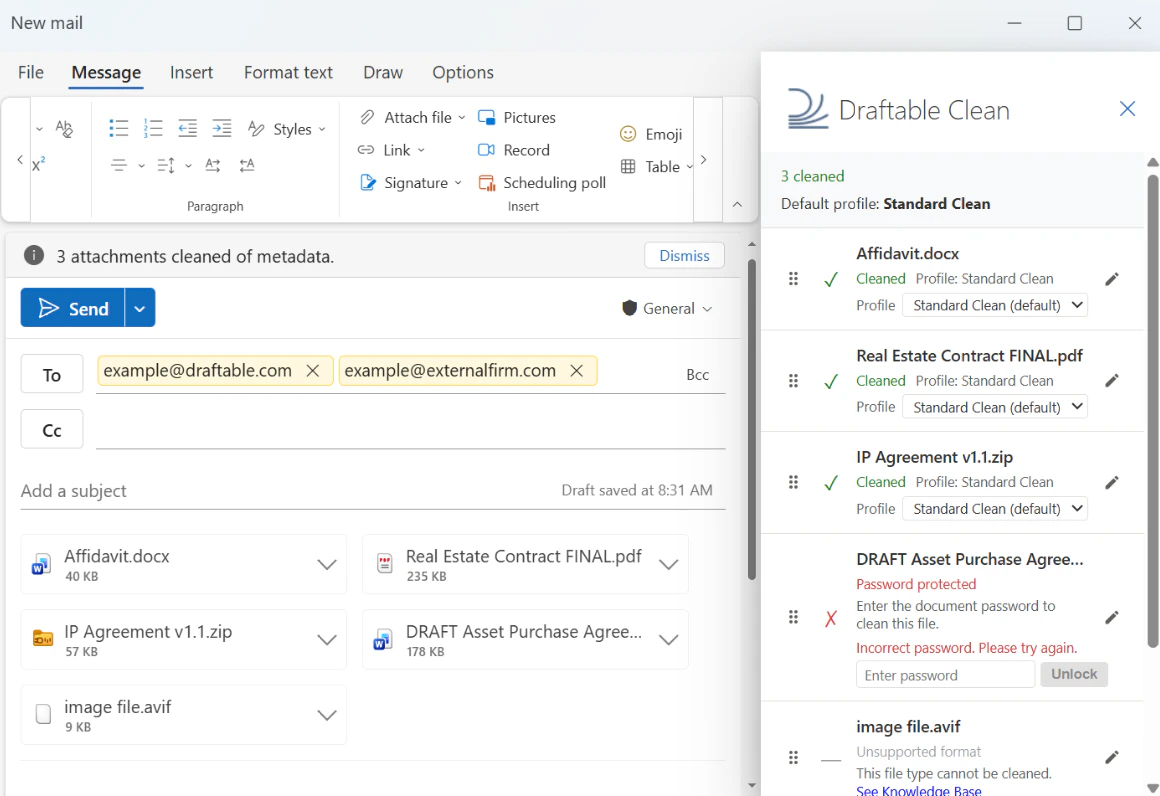Expand IP Agreement v1.1.zip attachment menu
The height and width of the screenshot is (796, 1160).
pos(326,640)
